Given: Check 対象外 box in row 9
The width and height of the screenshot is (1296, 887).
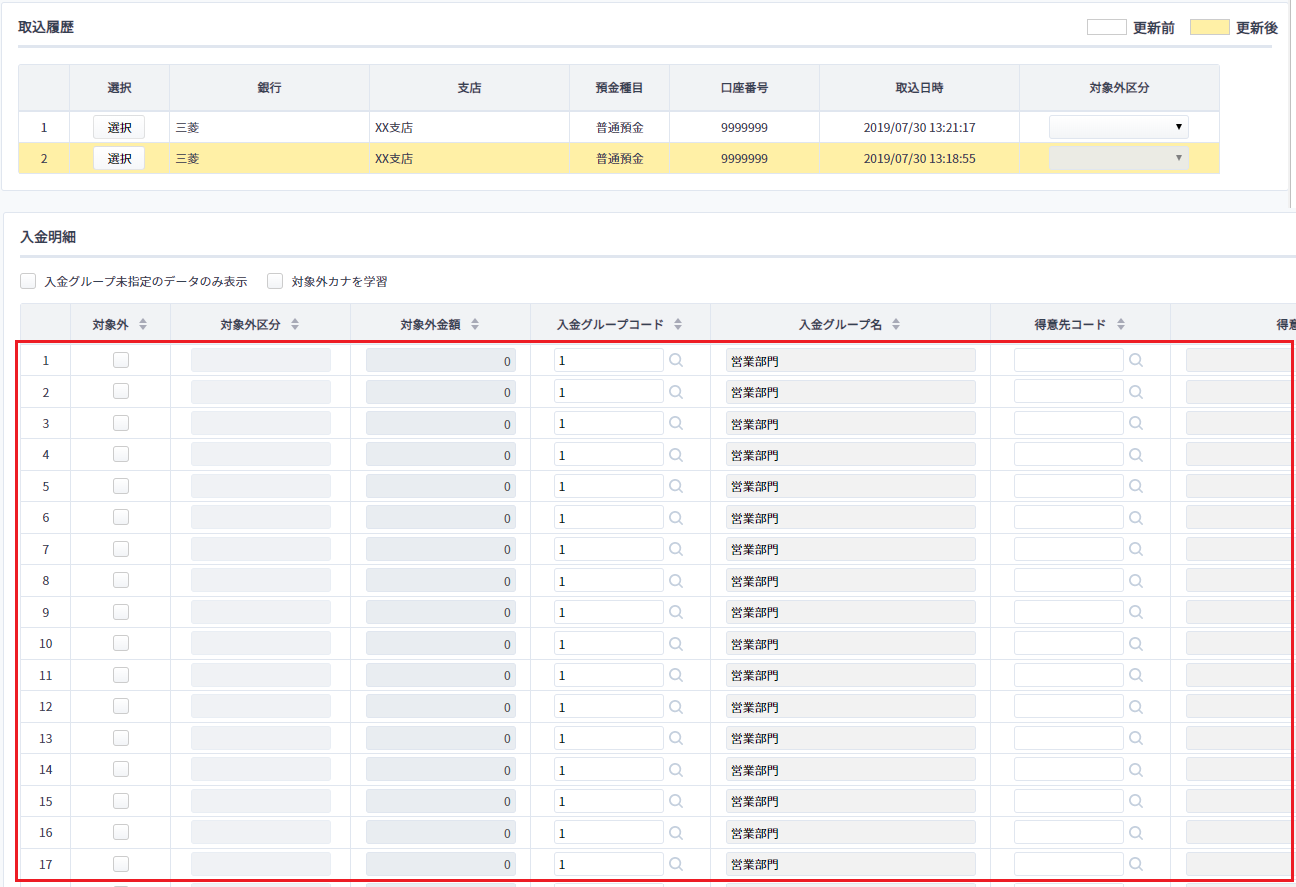Looking at the screenshot, I should pos(121,612).
